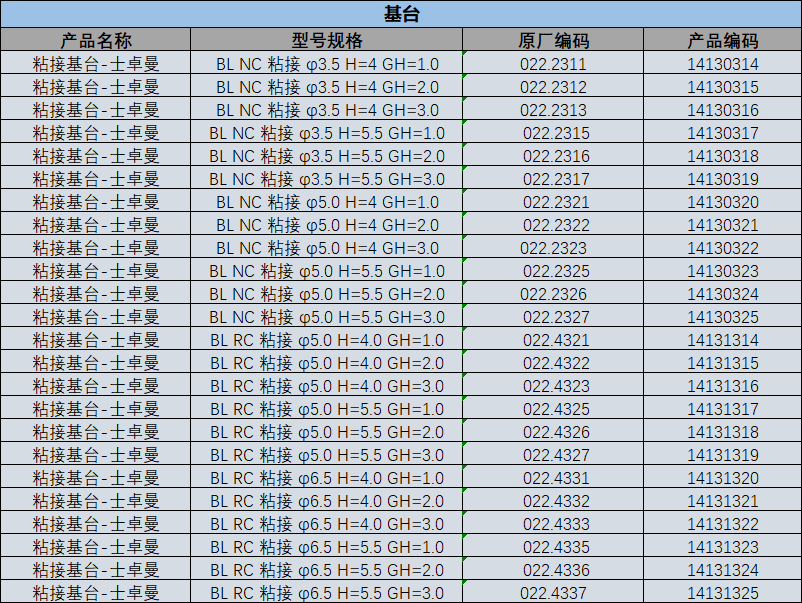Click the 原厂编码 column header
The width and height of the screenshot is (802, 603).
click(x=553, y=39)
